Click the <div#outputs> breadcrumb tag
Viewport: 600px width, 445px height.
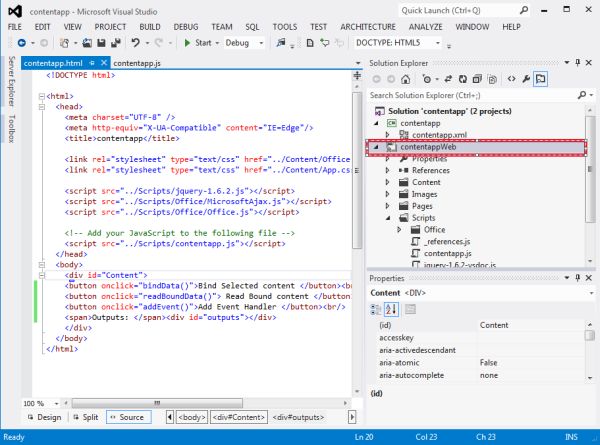[298, 417]
